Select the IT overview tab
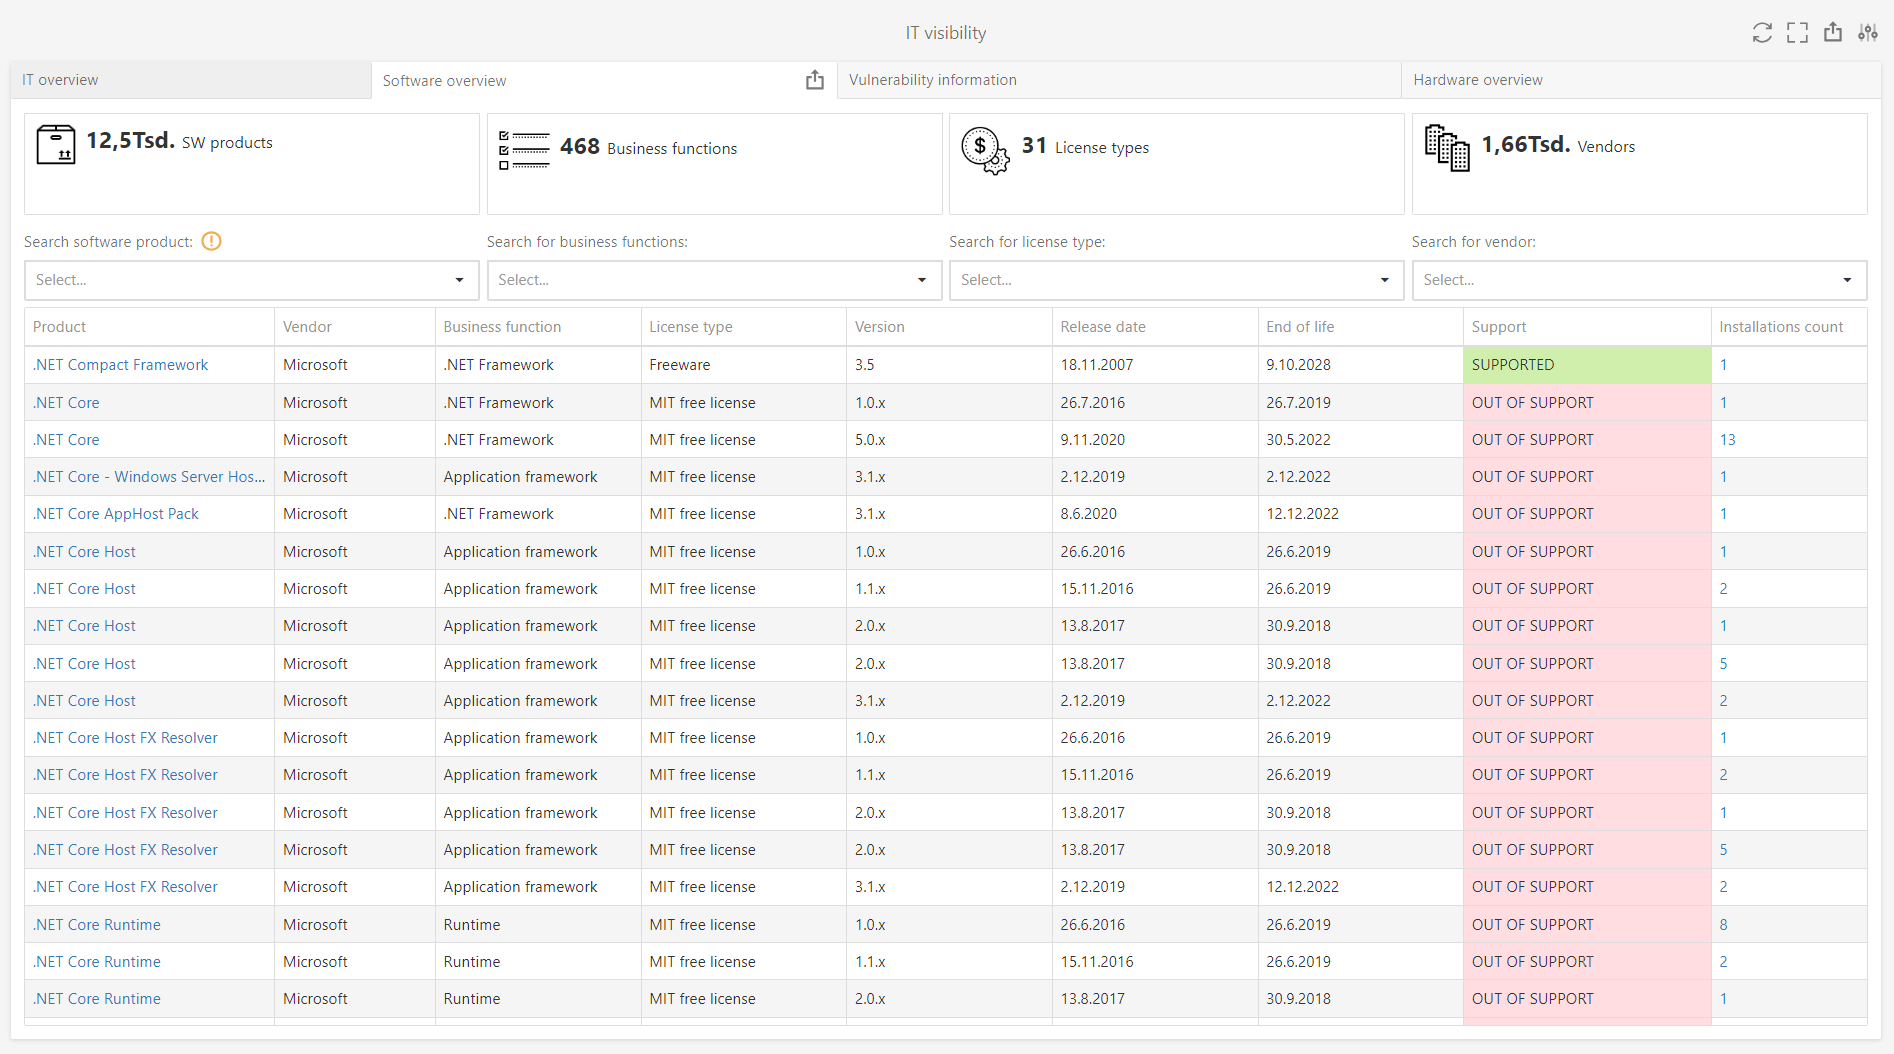The width and height of the screenshot is (1894, 1054). (60, 80)
